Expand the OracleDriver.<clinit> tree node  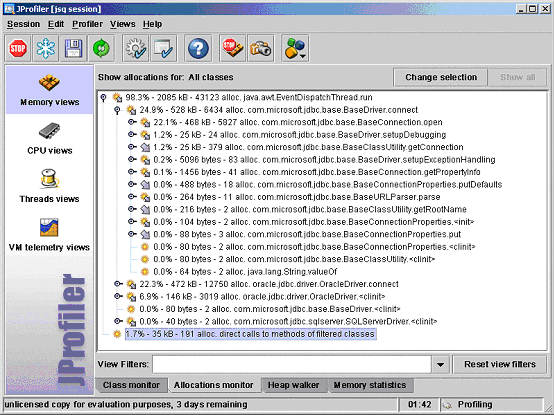118,296
